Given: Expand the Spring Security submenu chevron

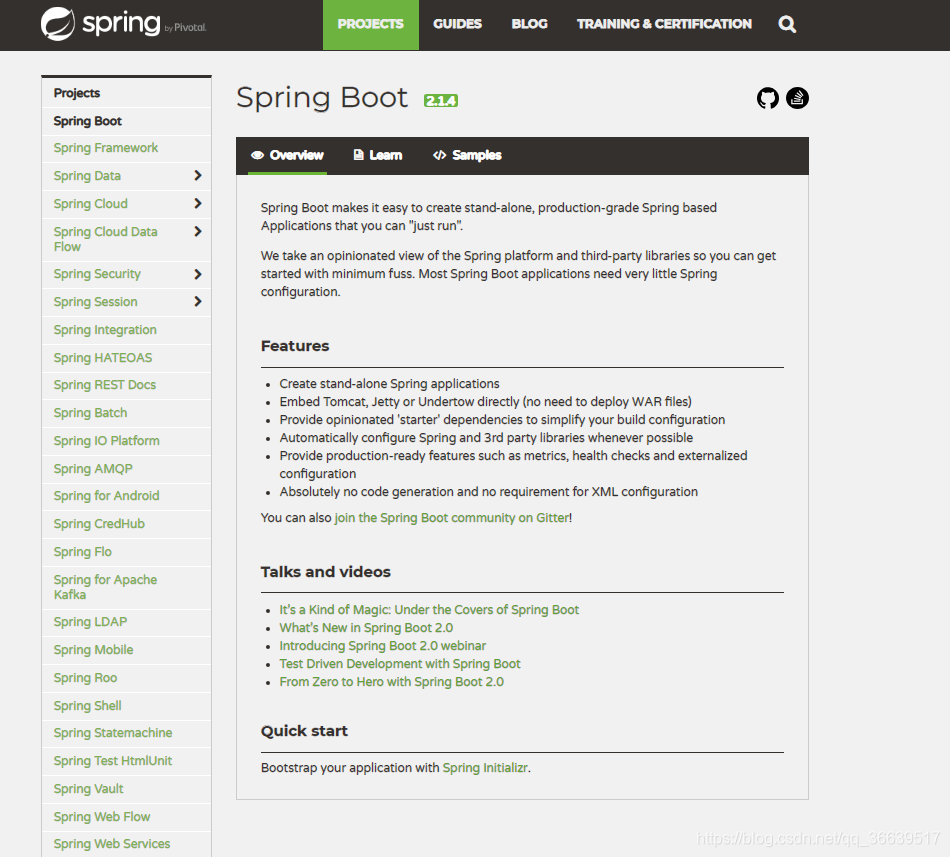Looking at the screenshot, I should pyautogui.click(x=198, y=274).
